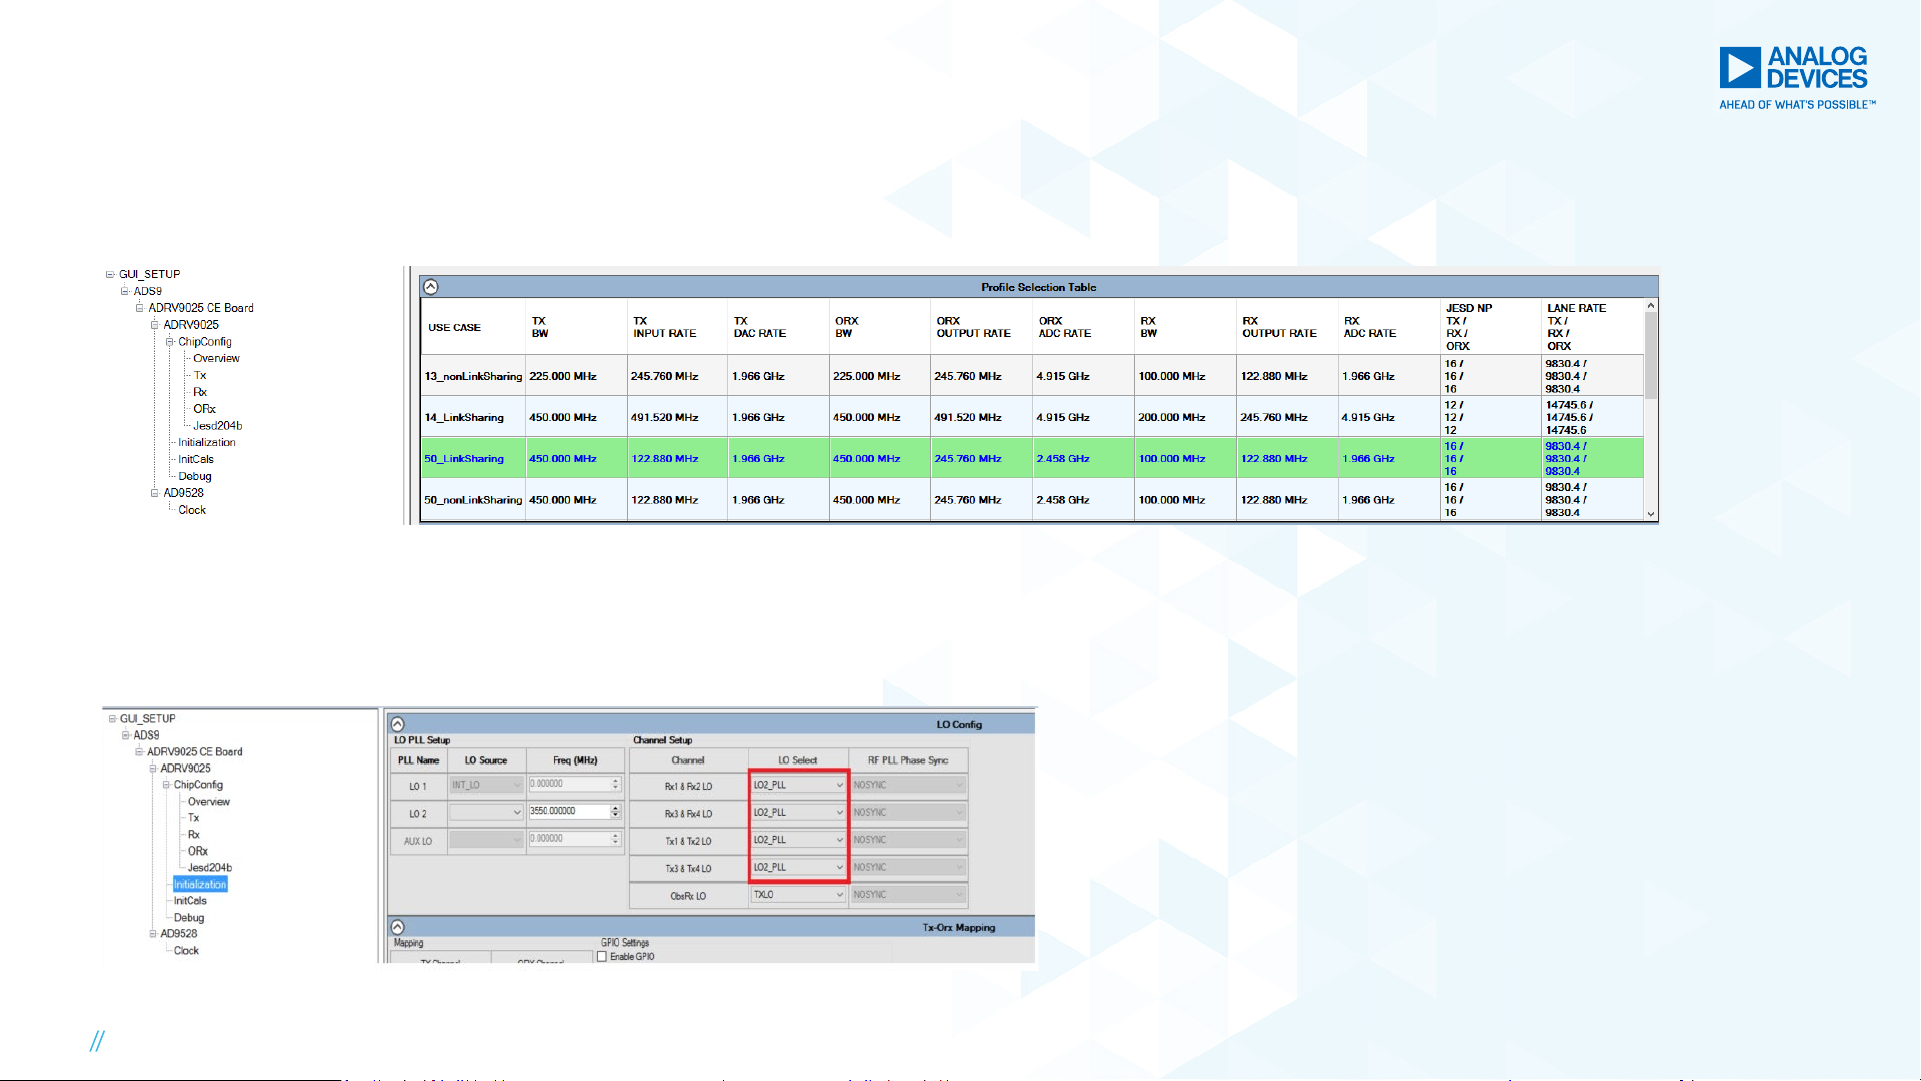Collapse AD9528 node beside Profile Selection Table
The height and width of the screenshot is (1081, 1921).
tap(155, 493)
